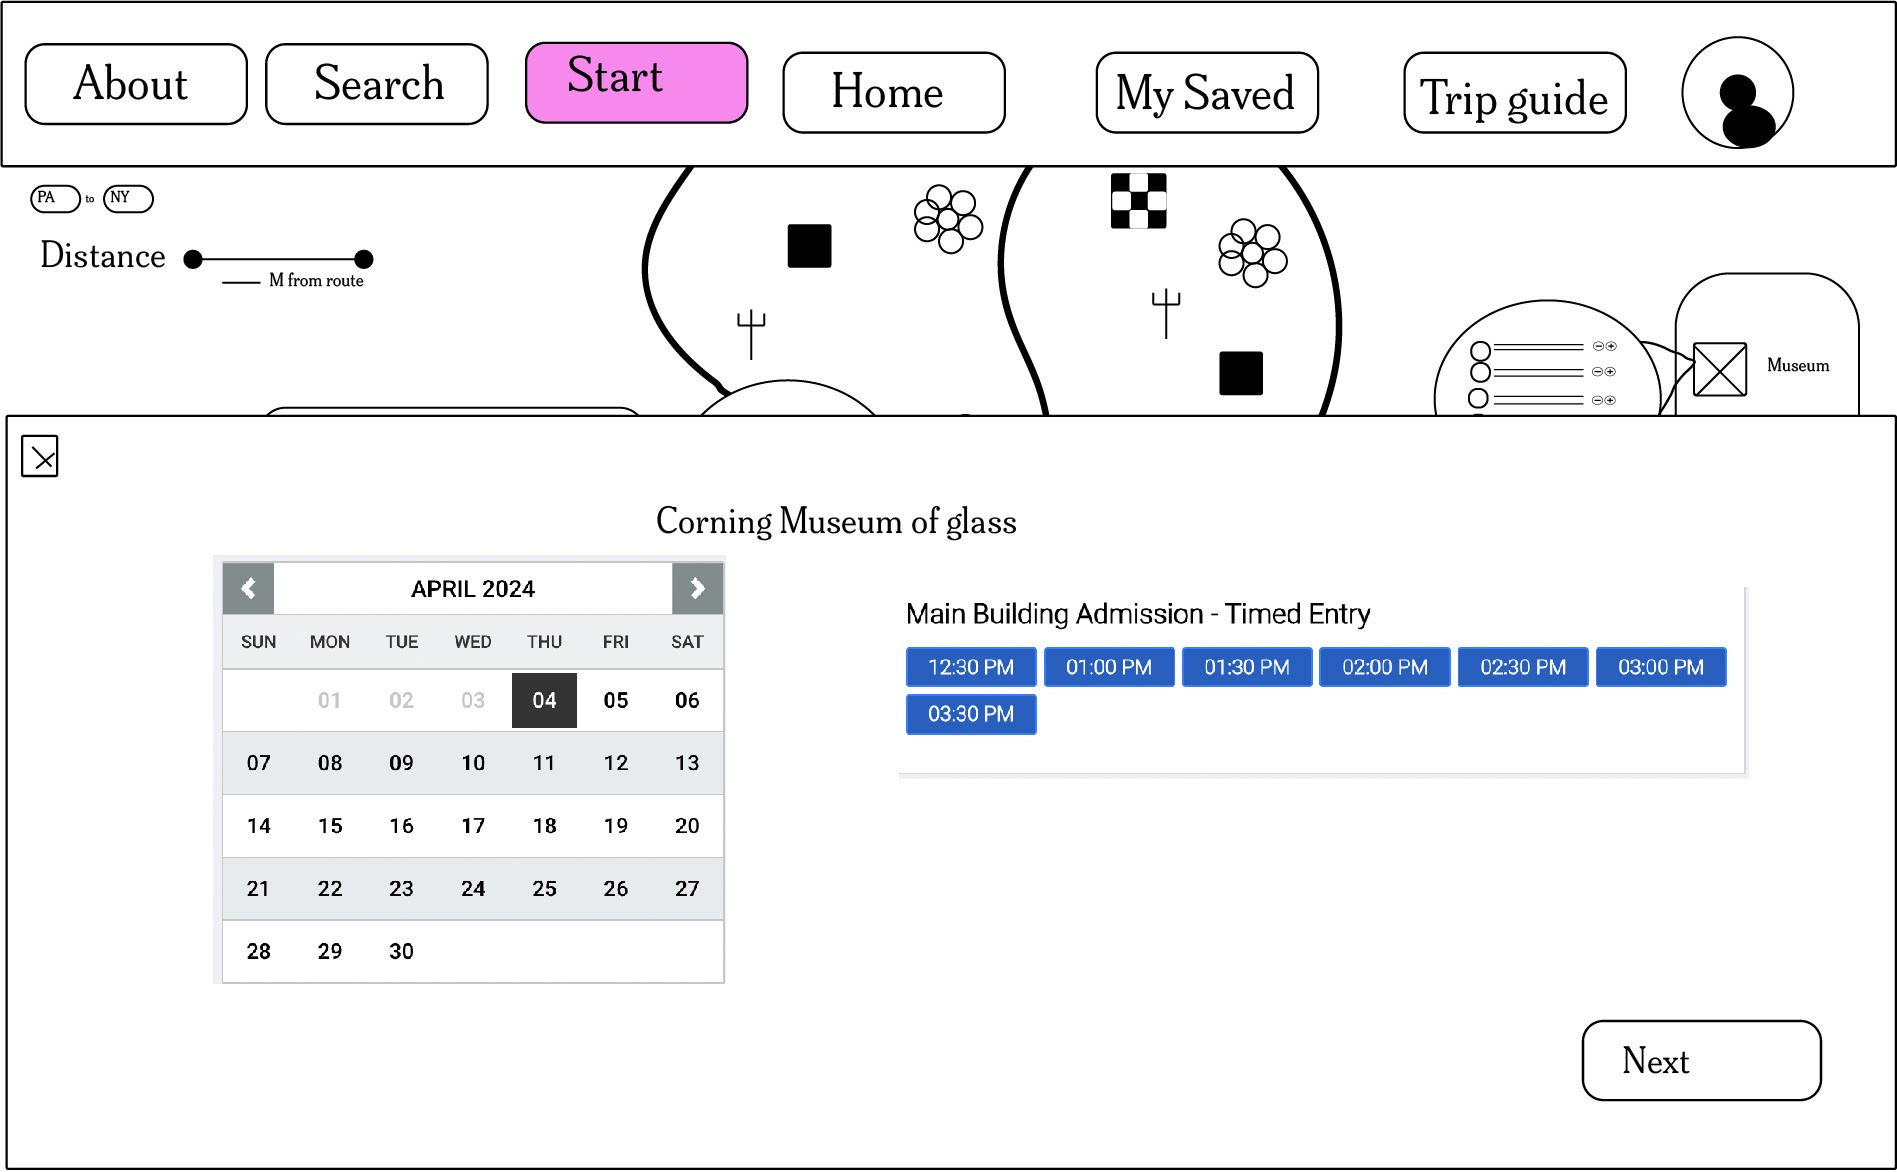
Task: Select April 18 in the calendar
Action: [x=544, y=826]
